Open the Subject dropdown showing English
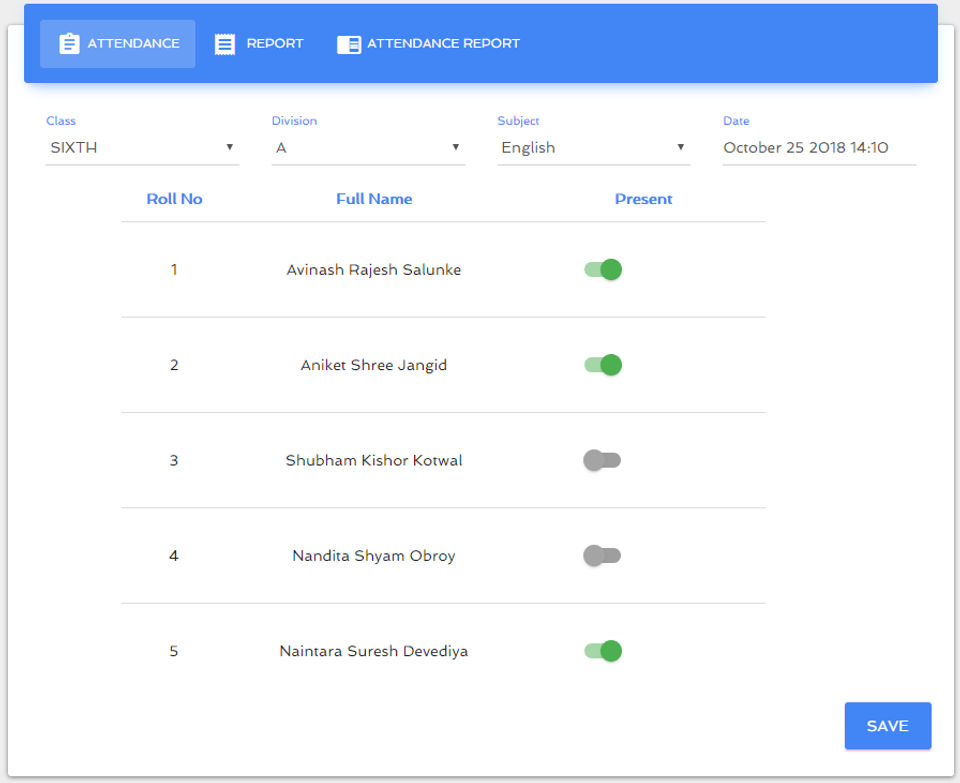Screen dimensions: 960x783 594,148
